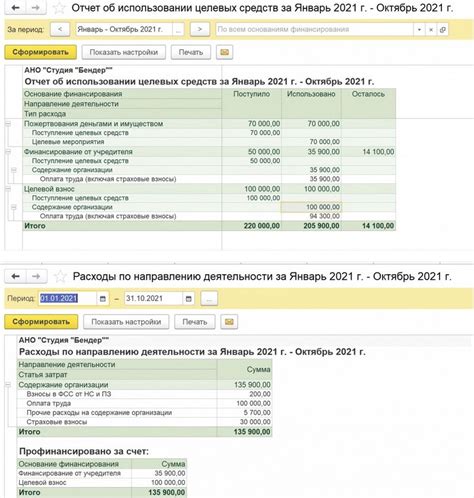474x498 pixels.
Task: Select the 'Финансирование от учредителя' row in the top report table
Action: [x=209, y=152]
